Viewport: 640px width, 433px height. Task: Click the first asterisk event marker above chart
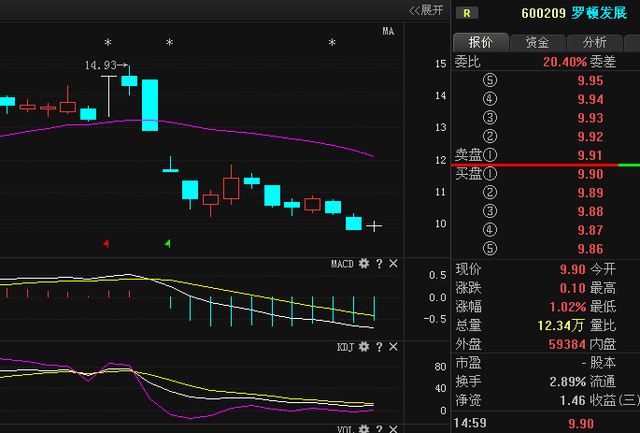(x=108, y=42)
